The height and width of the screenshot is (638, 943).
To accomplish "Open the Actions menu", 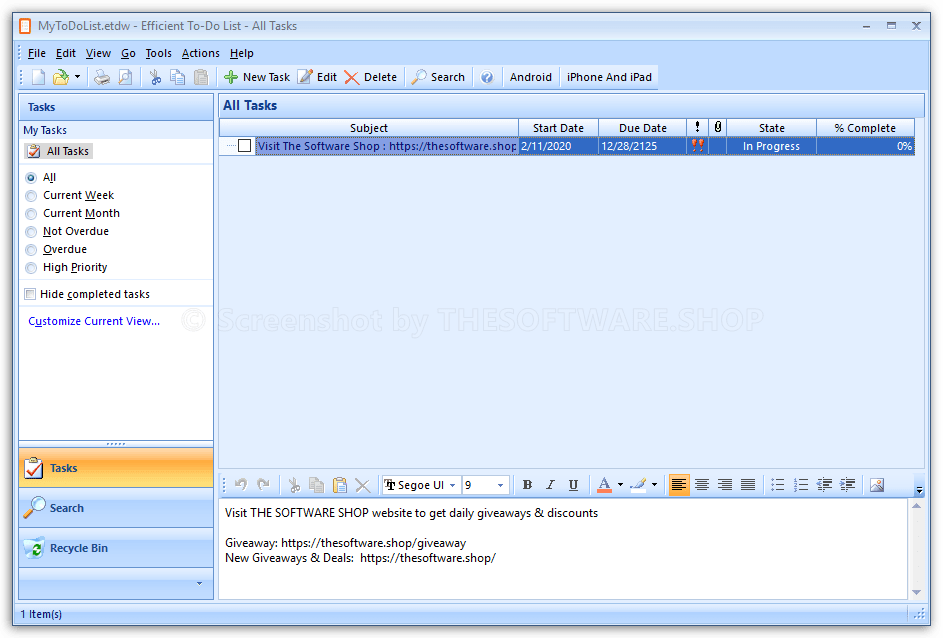I will 200,53.
